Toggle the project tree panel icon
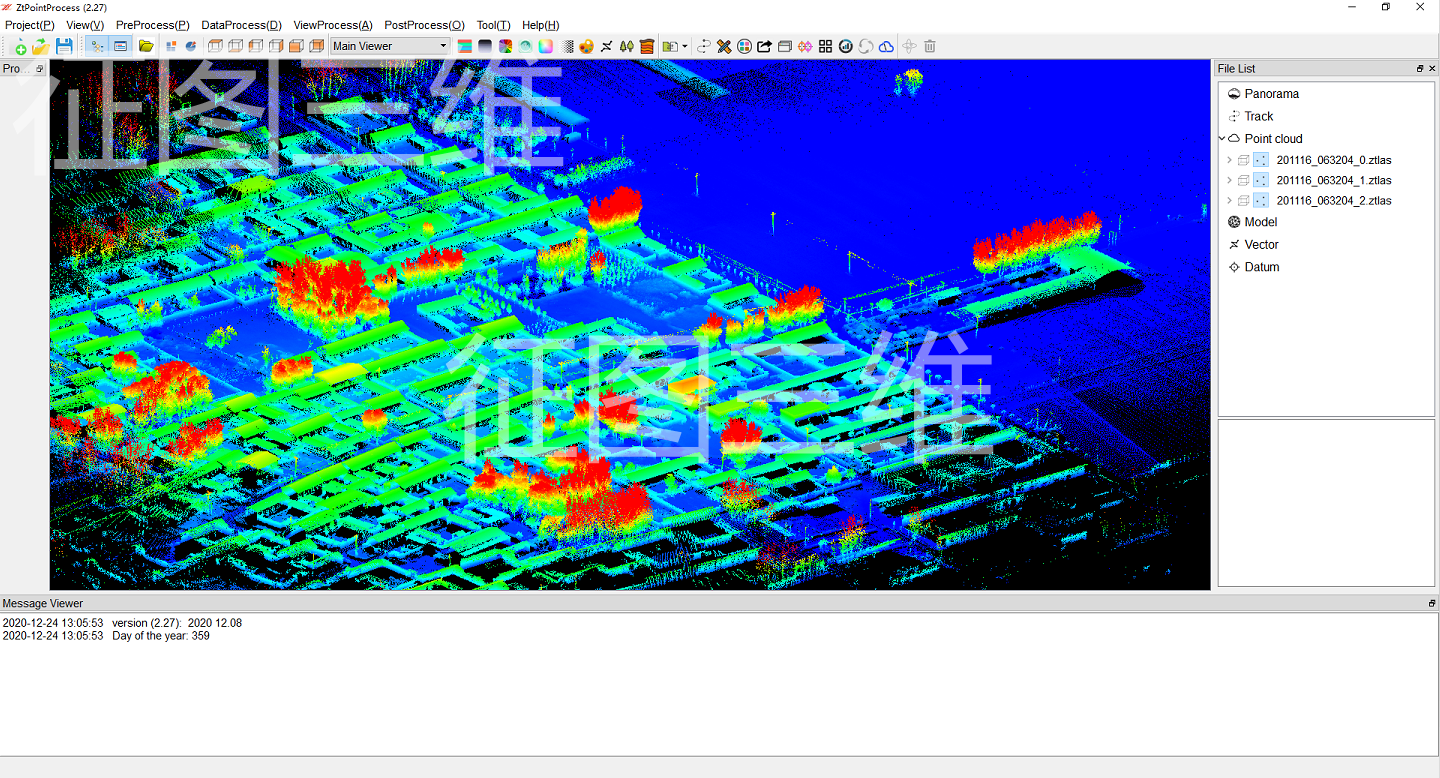 pyautogui.click(x=98, y=46)
